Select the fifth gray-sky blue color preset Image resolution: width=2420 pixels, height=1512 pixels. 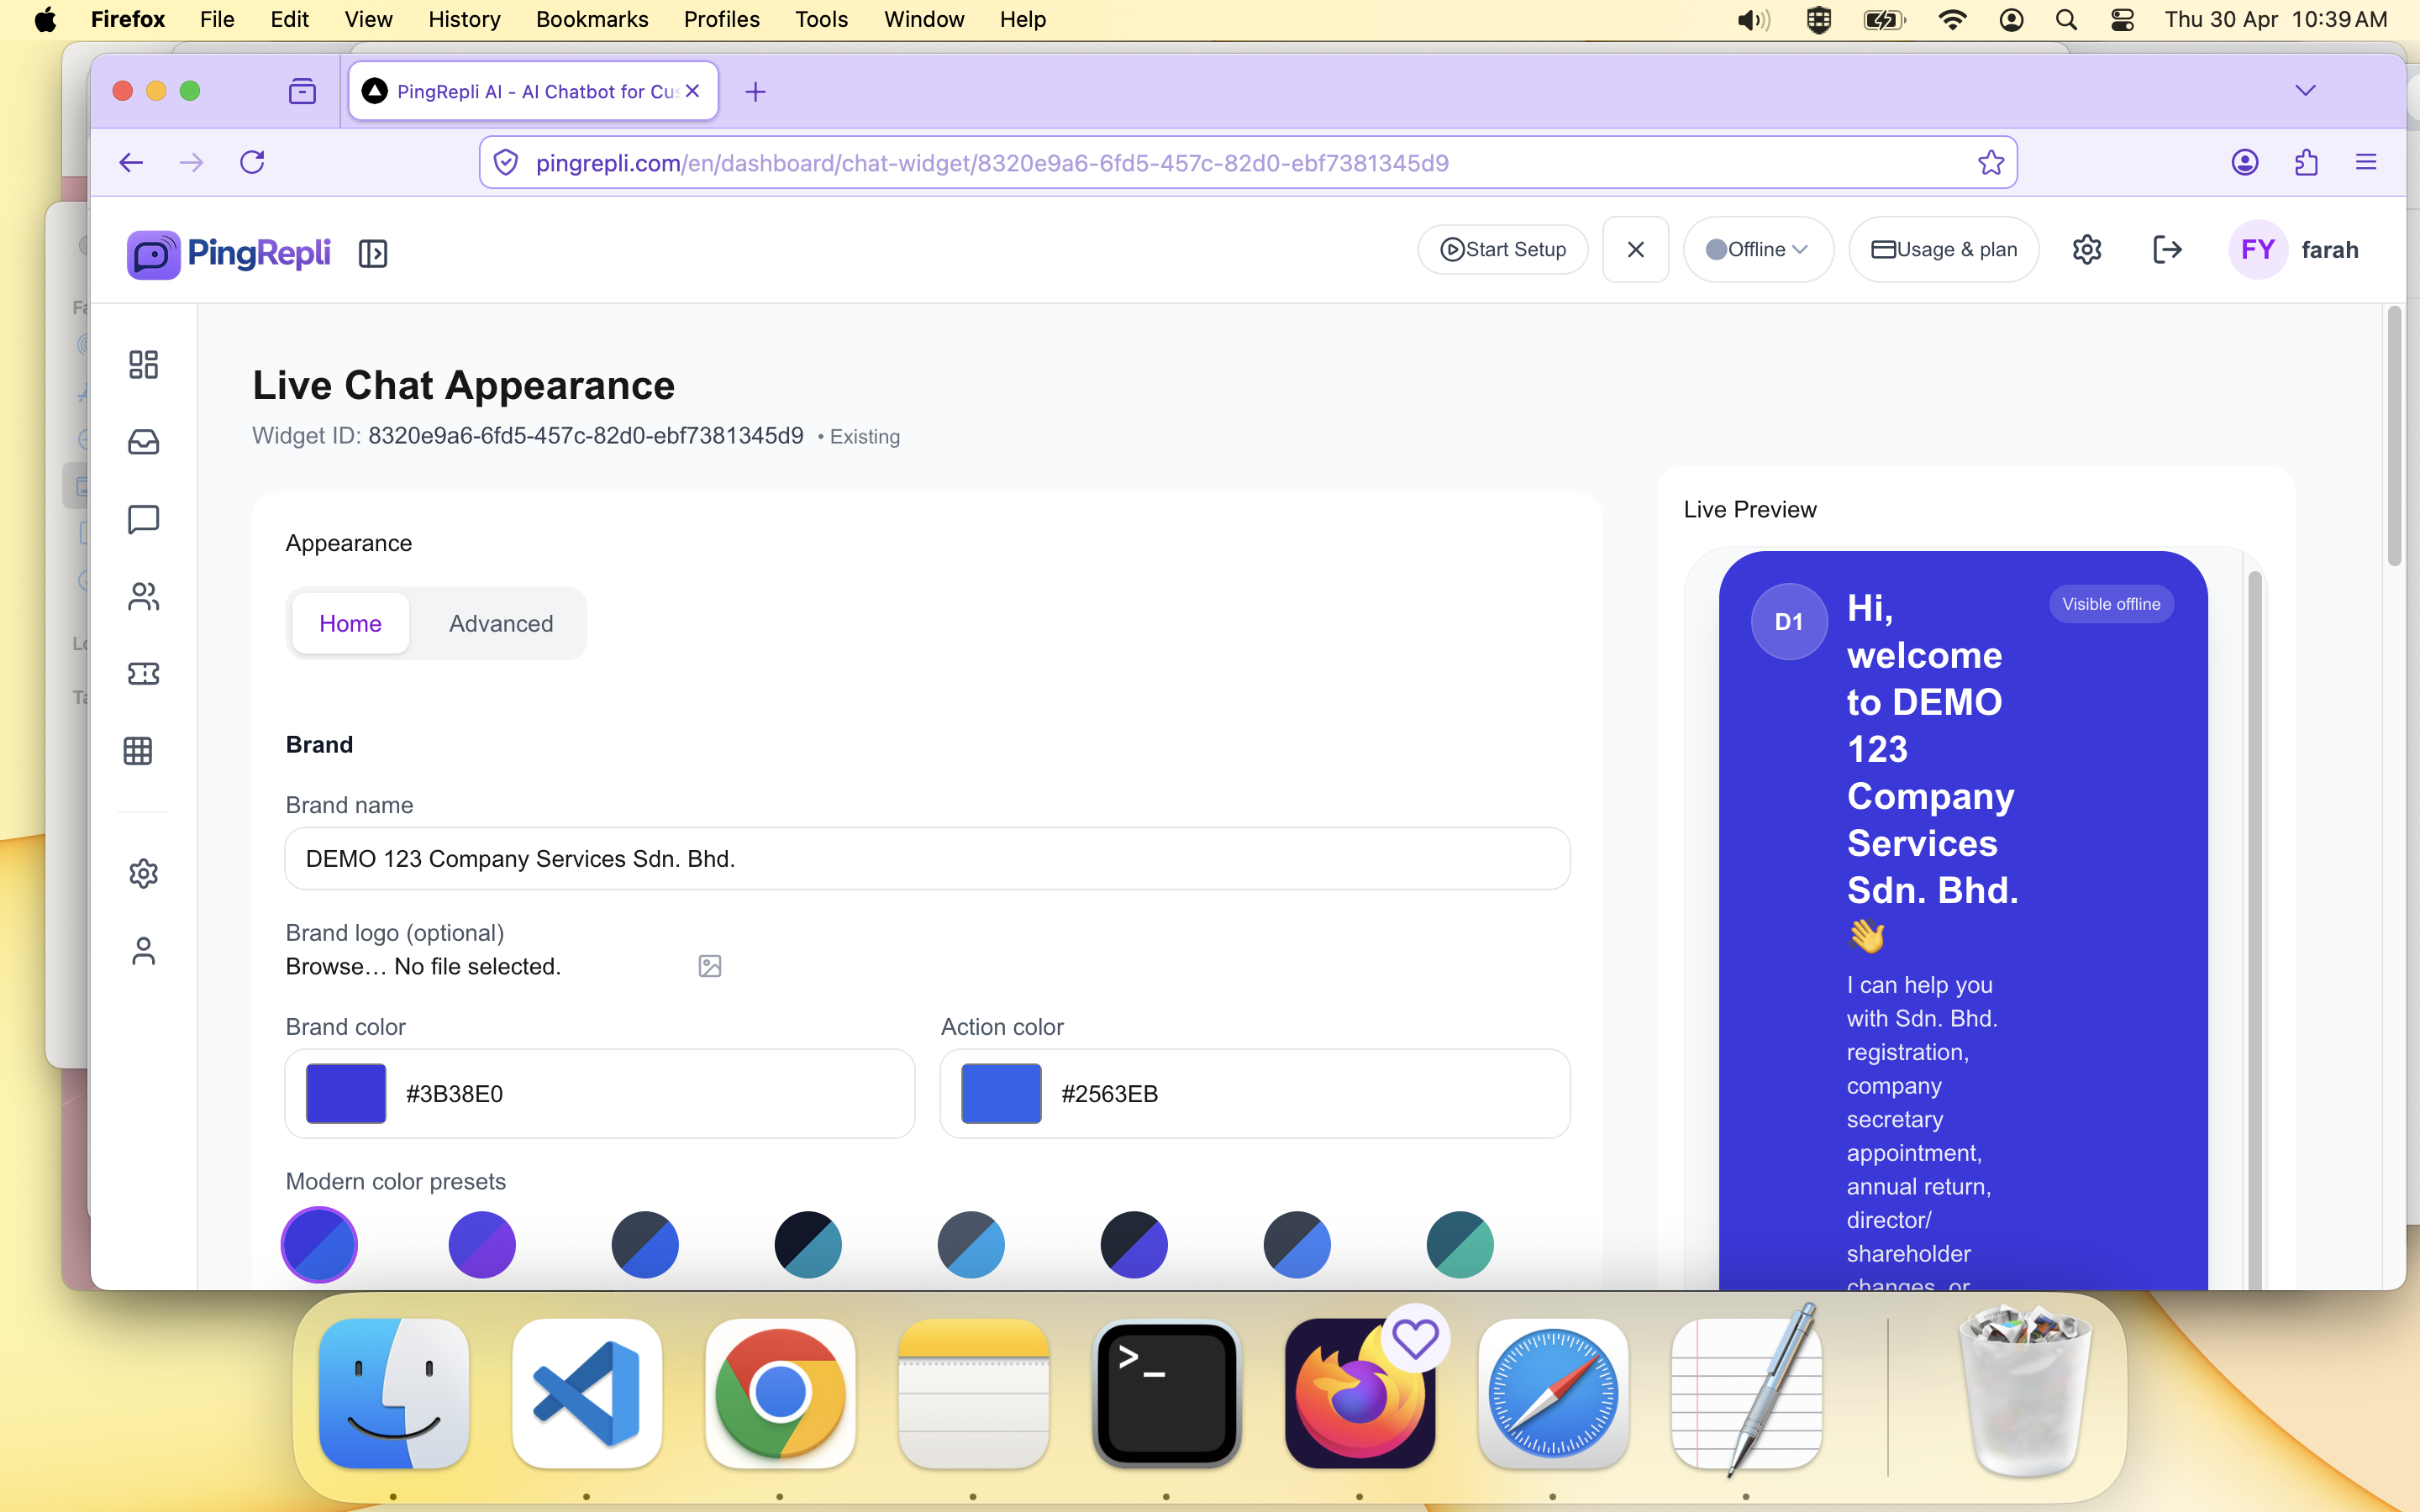971,1244
